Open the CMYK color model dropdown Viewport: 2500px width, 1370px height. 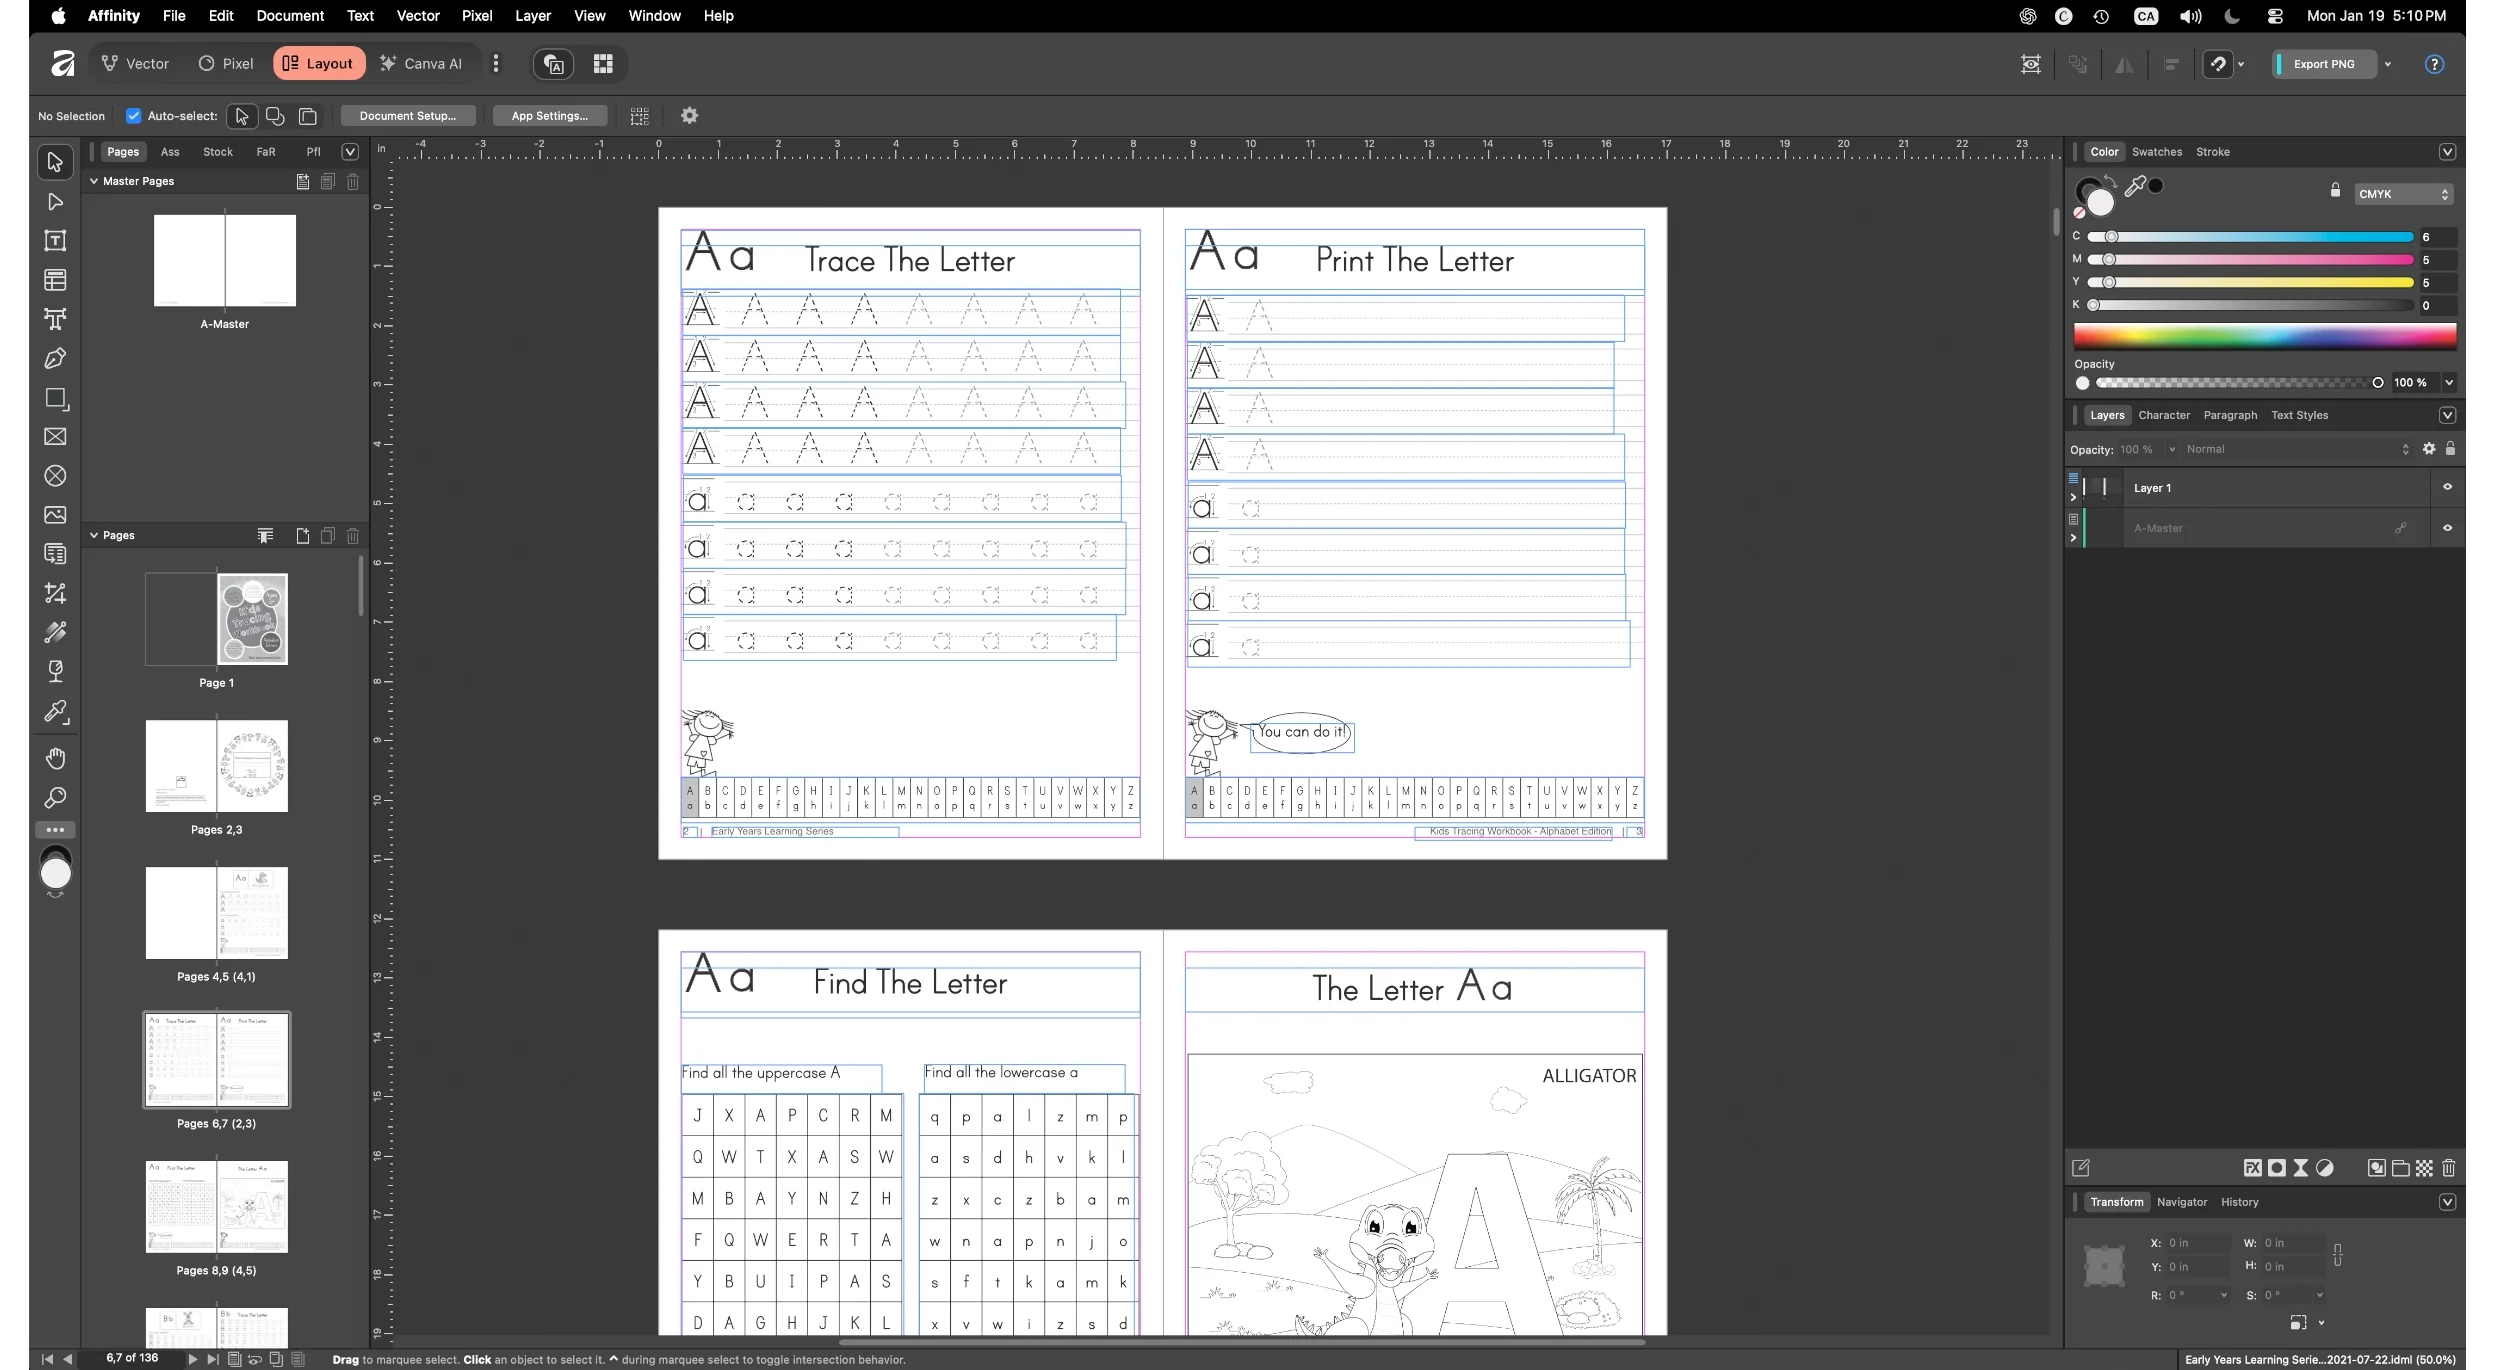(2401, 193)
